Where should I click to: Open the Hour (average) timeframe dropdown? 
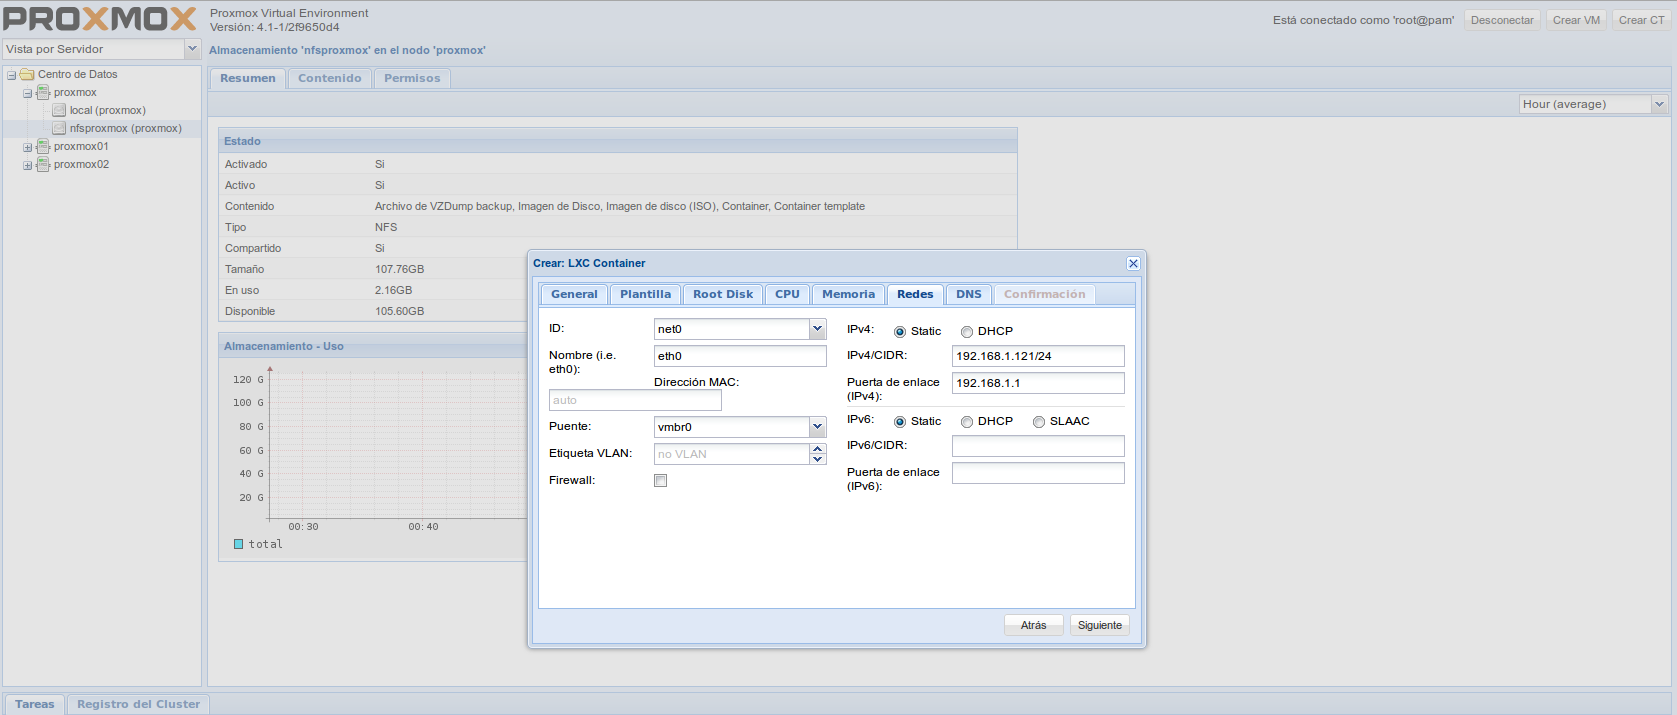tap(1659, 104)
